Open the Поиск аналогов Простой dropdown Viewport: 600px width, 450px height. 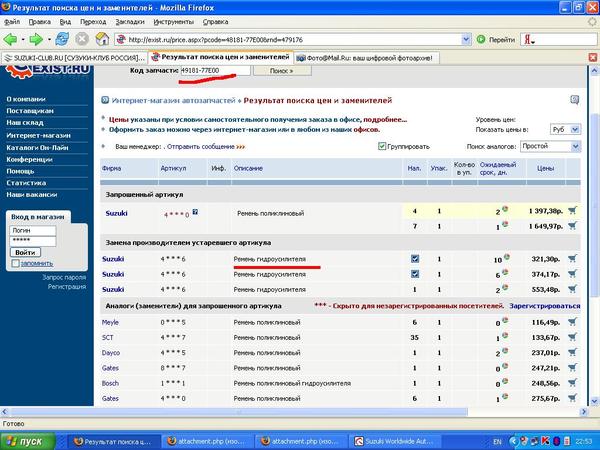pyautogui.click(x=550, y=146)
